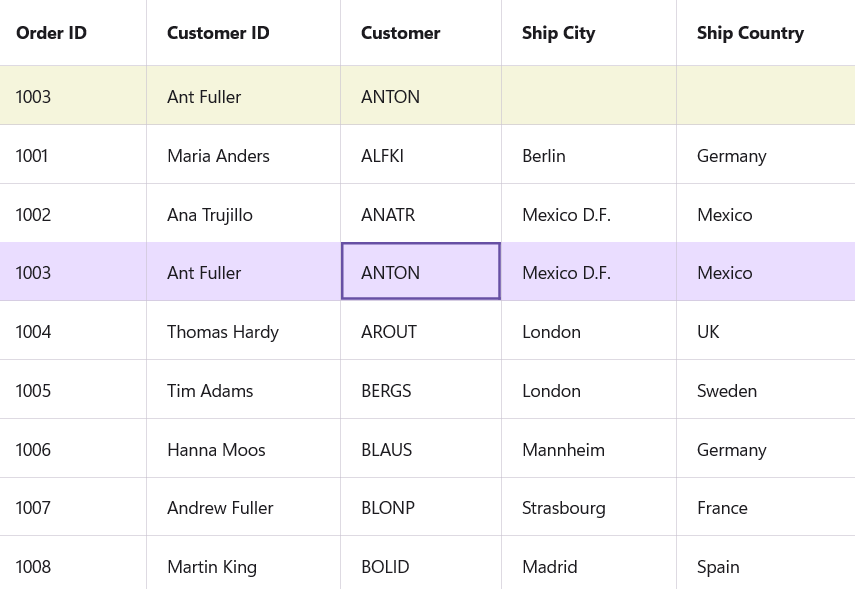Select the Strasbourg ship city cell

point(564,508)
